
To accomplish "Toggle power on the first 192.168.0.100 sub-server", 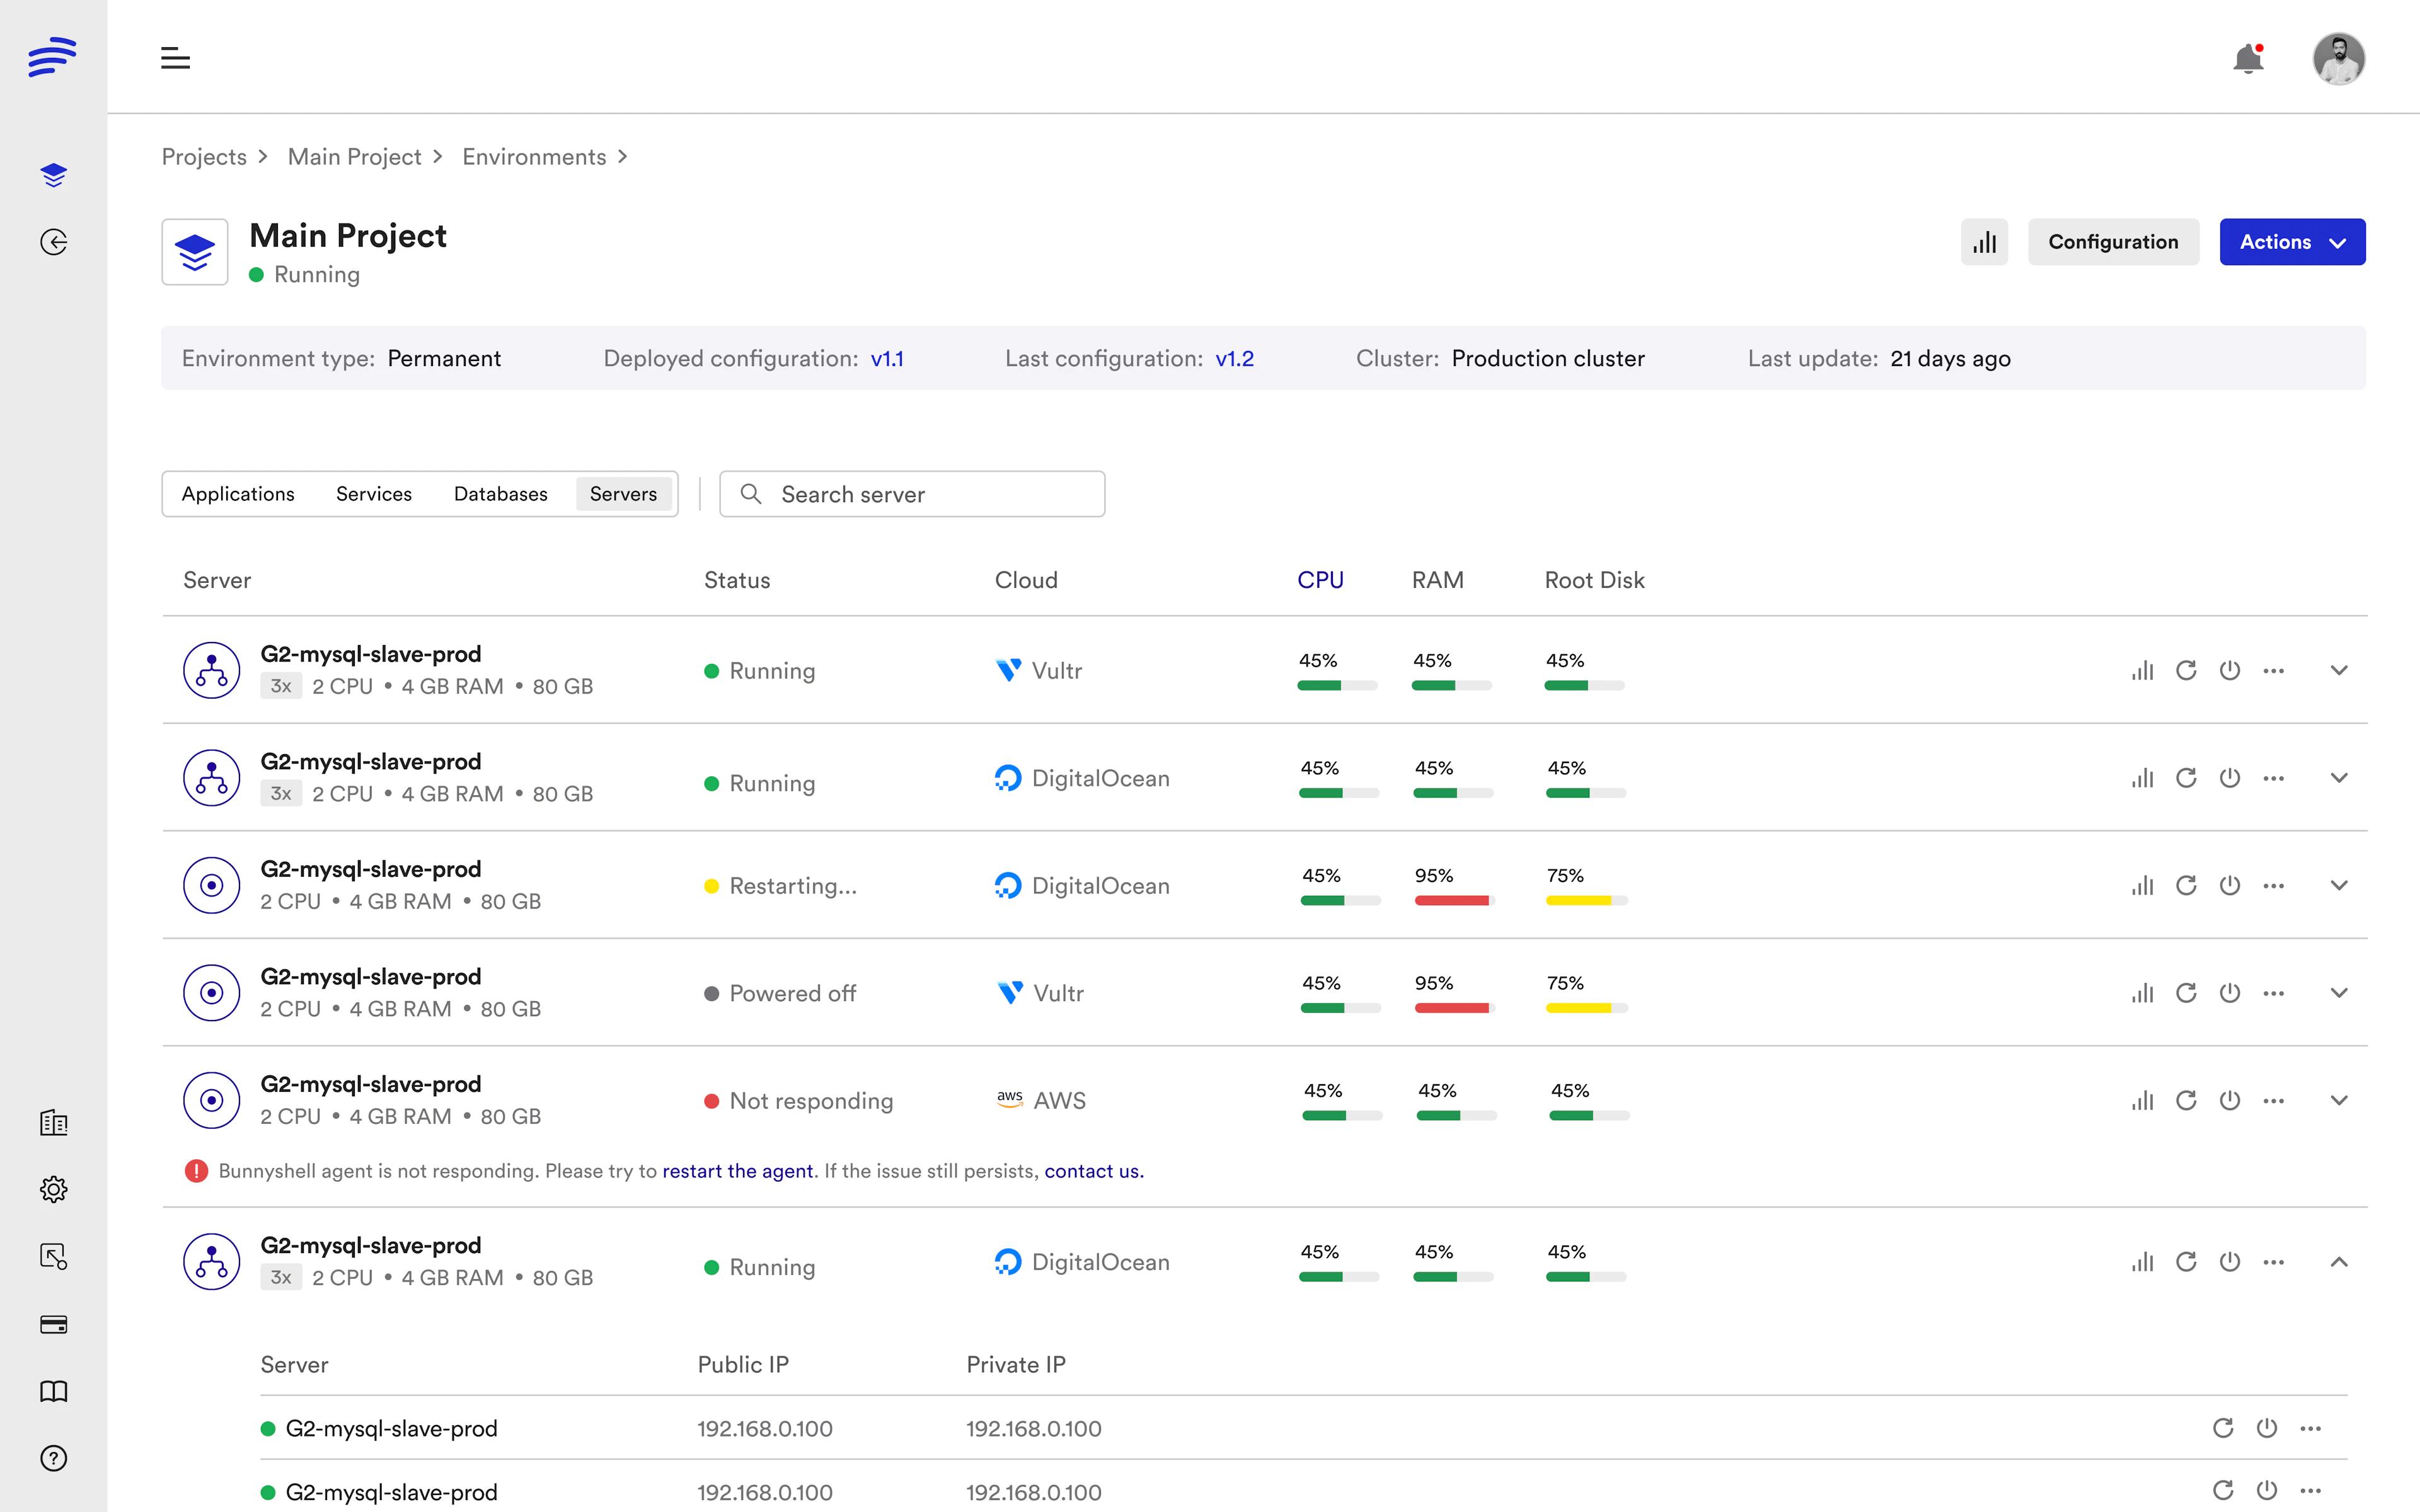I will point(2266,1428).
